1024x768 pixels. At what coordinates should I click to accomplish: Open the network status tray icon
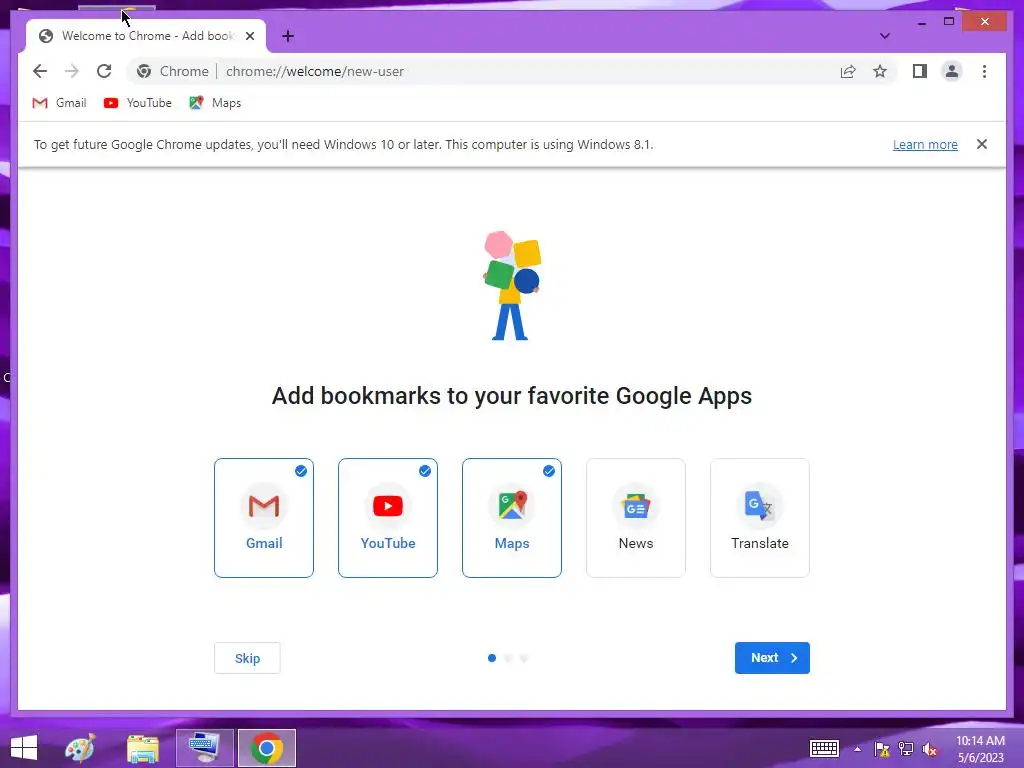[906, 749]
